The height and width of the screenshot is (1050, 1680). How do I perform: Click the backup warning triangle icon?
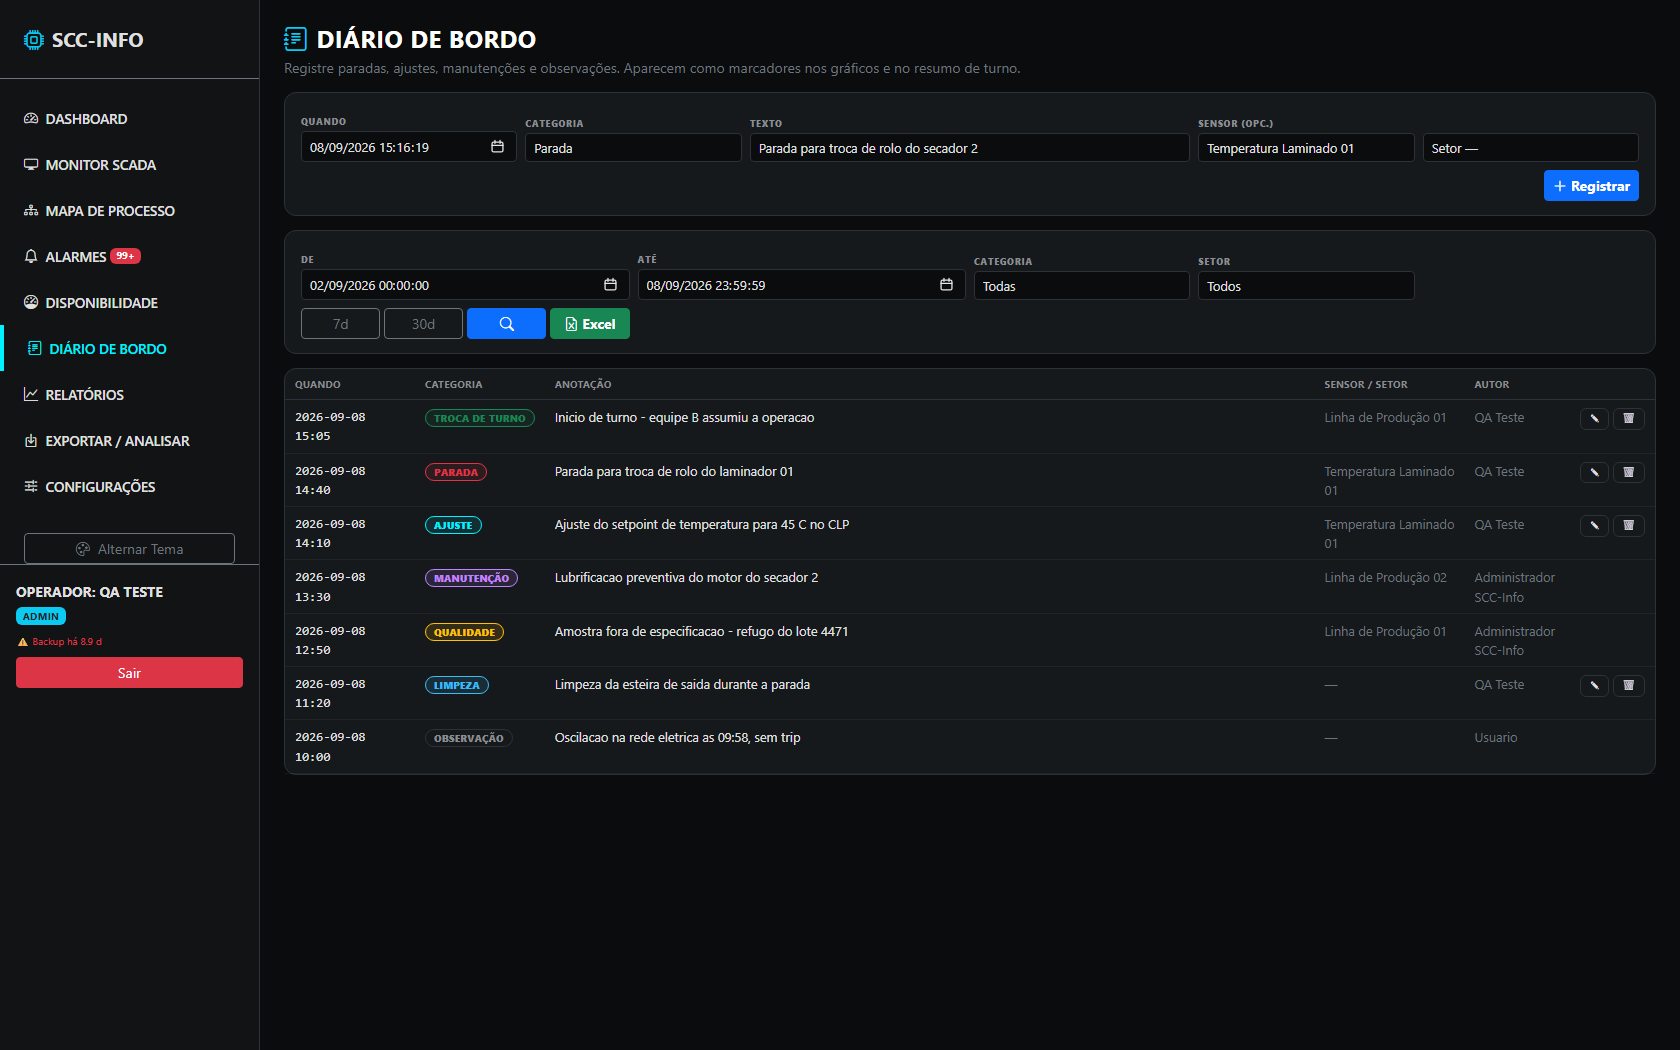pyautogui.click(x=23, y=642)
